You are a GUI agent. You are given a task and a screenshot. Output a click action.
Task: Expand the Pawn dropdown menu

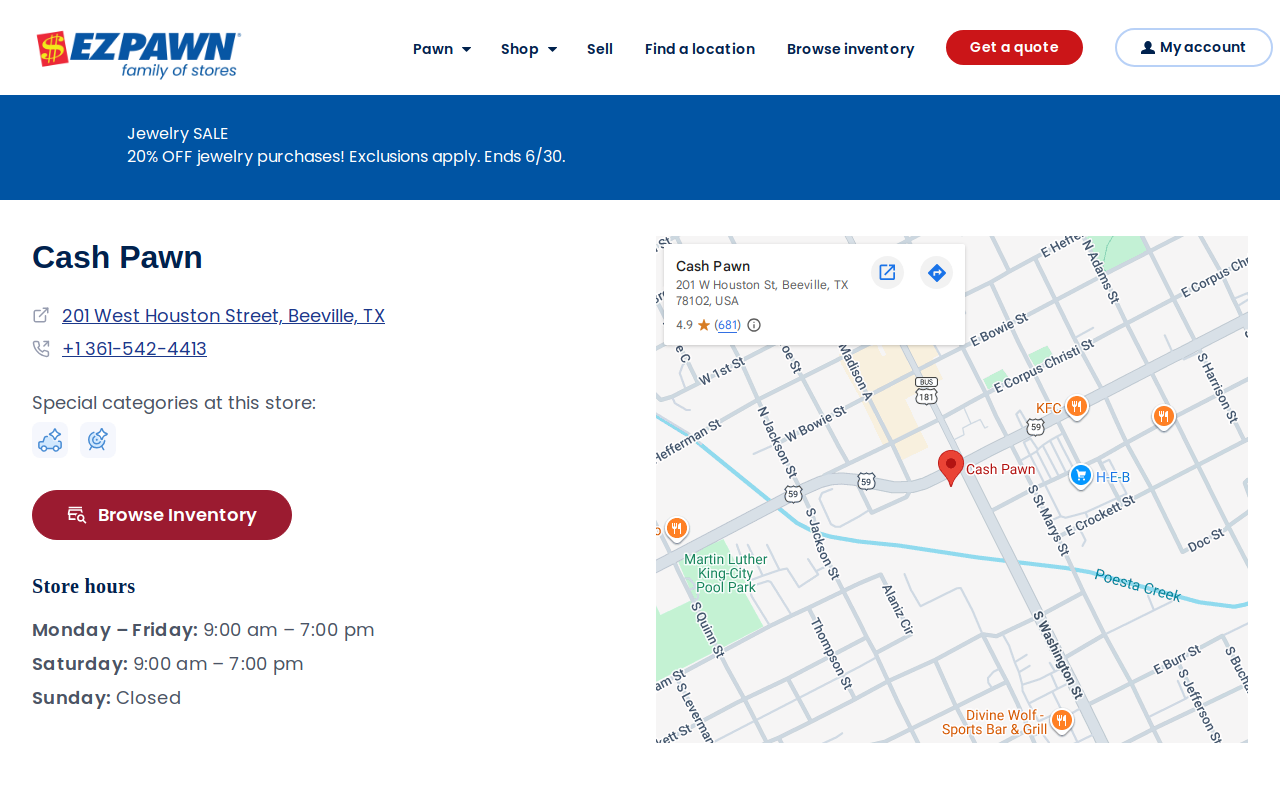coord(442,49)
